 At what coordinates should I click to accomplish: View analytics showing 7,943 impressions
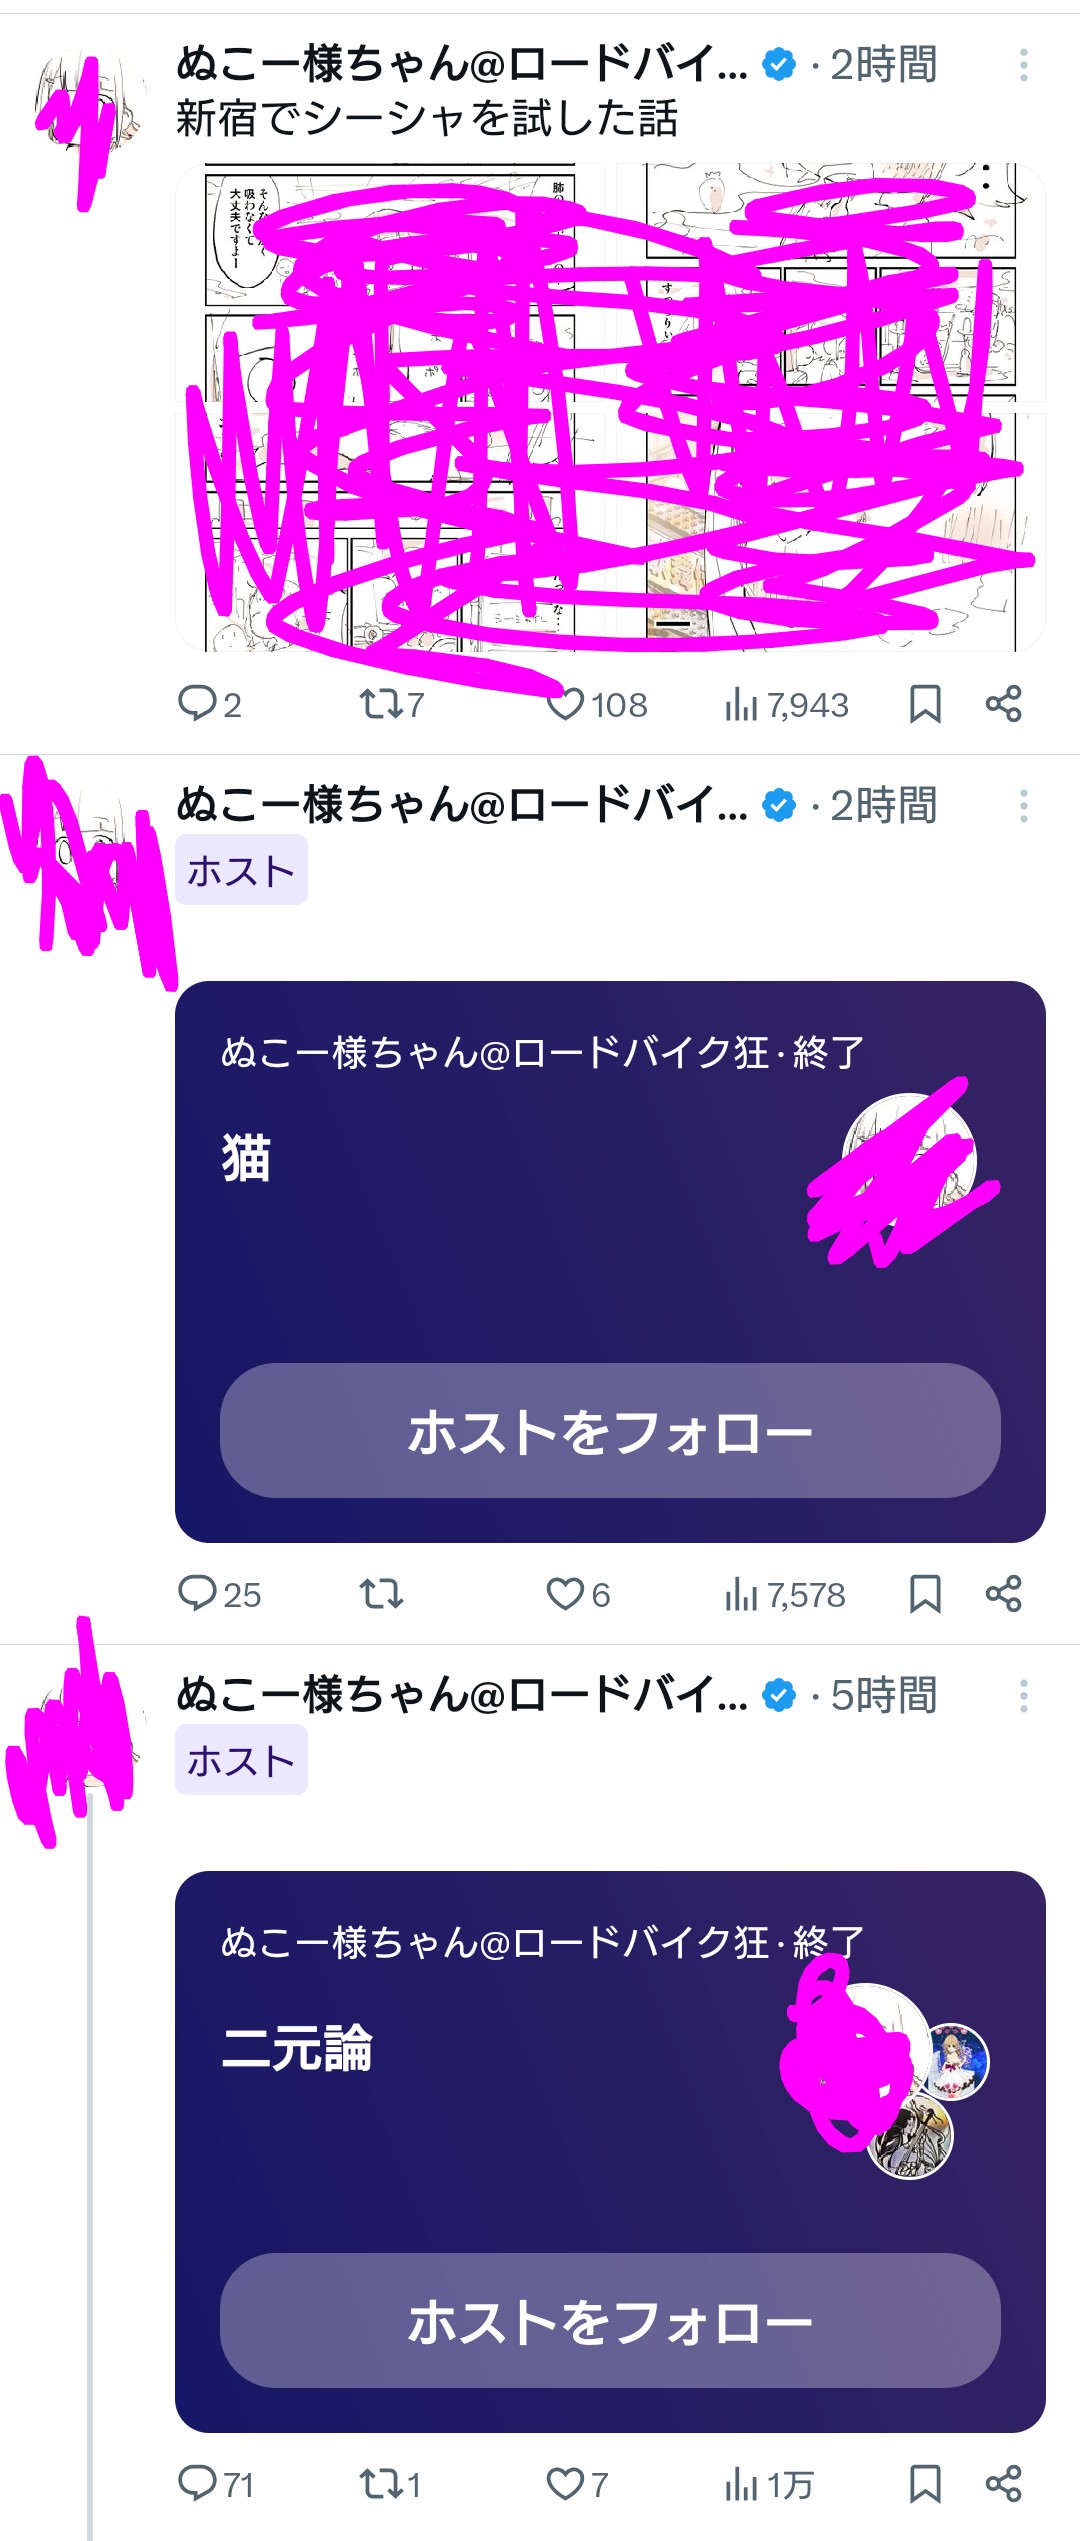tap(786, 705)
